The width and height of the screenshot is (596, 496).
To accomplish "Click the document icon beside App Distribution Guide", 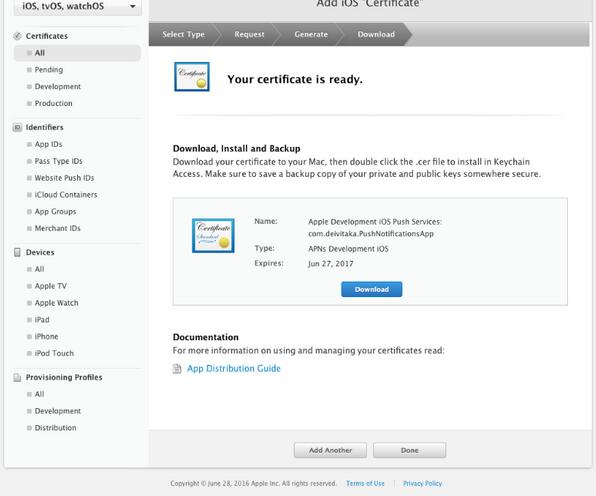I will (x=177, y=369).
